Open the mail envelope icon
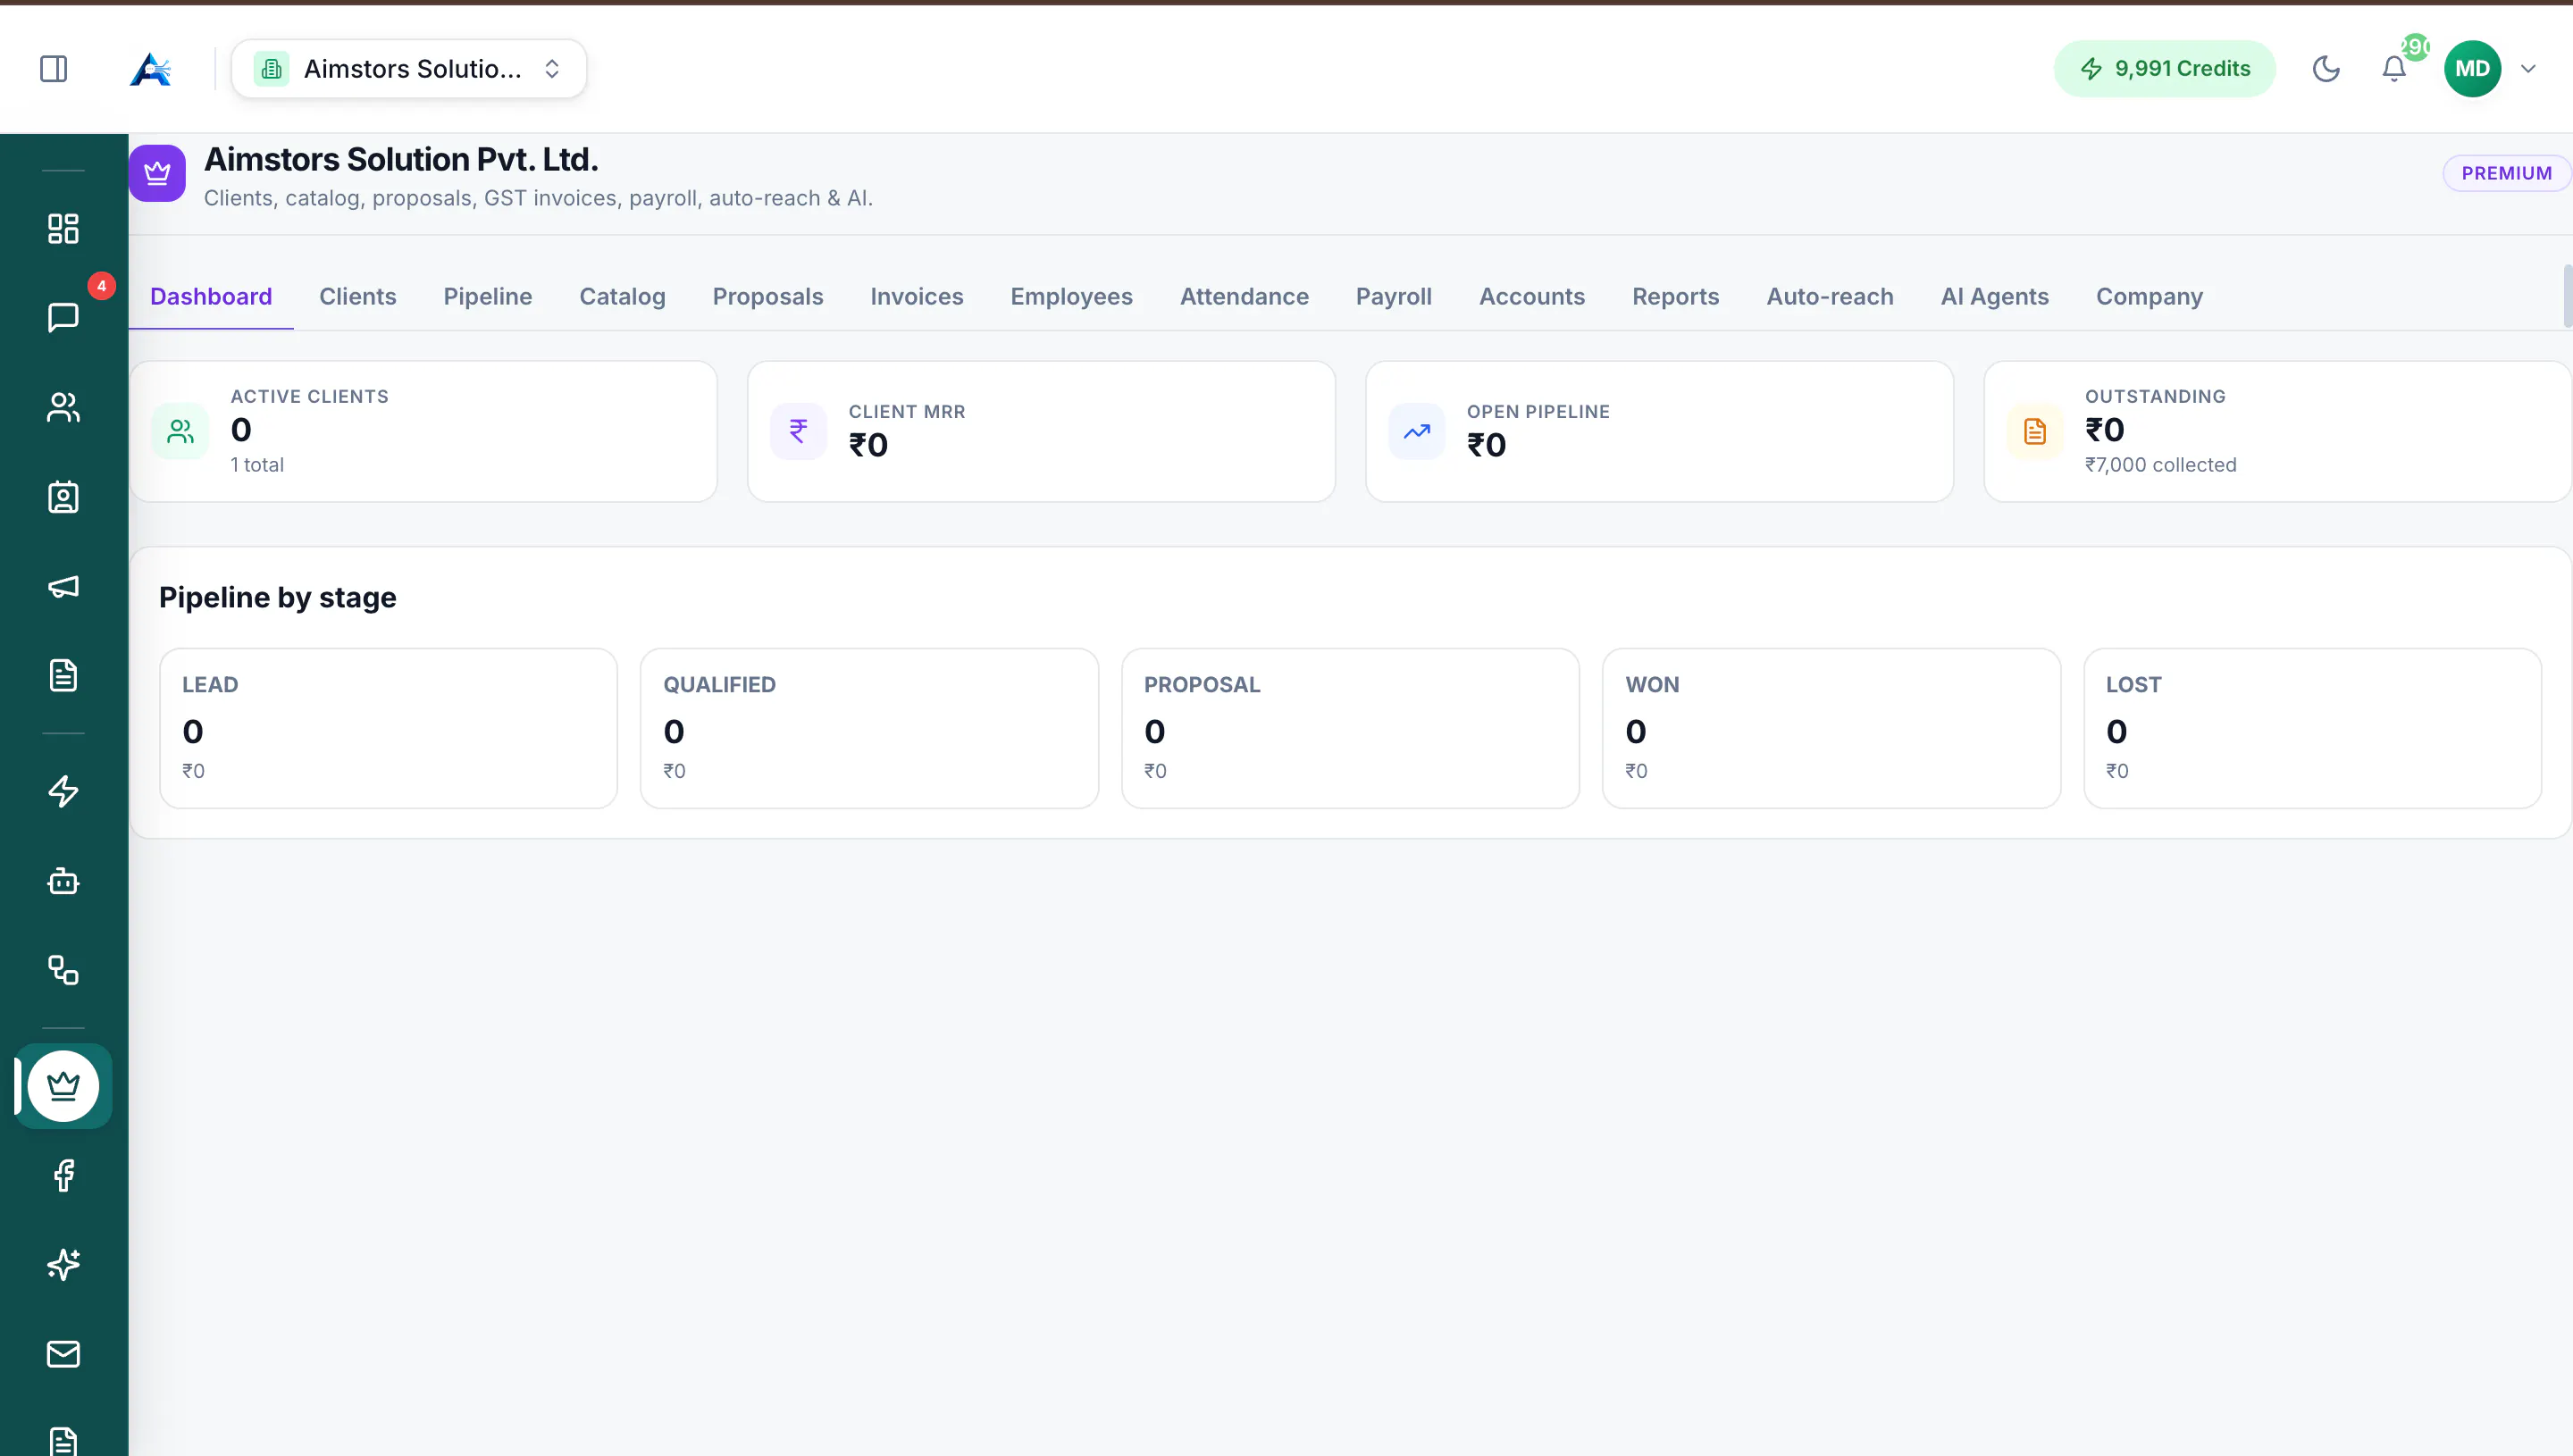The width and height of the screenshot is (2573, 1456). pyautogui.click(x=63, y=1354)
